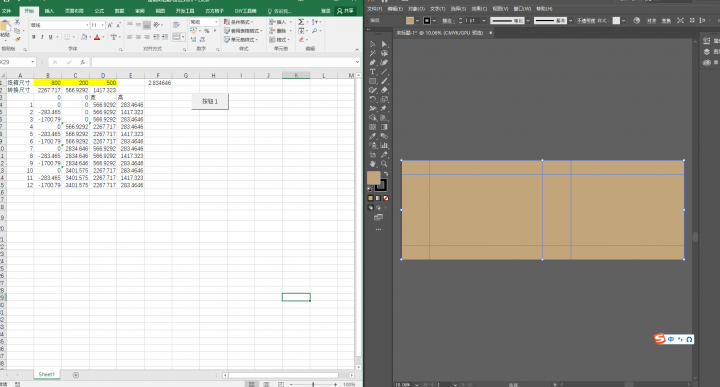Select the Eraser tool in the toolbox
This screenshot has width=720, height=387.
[x=384, y=90]
